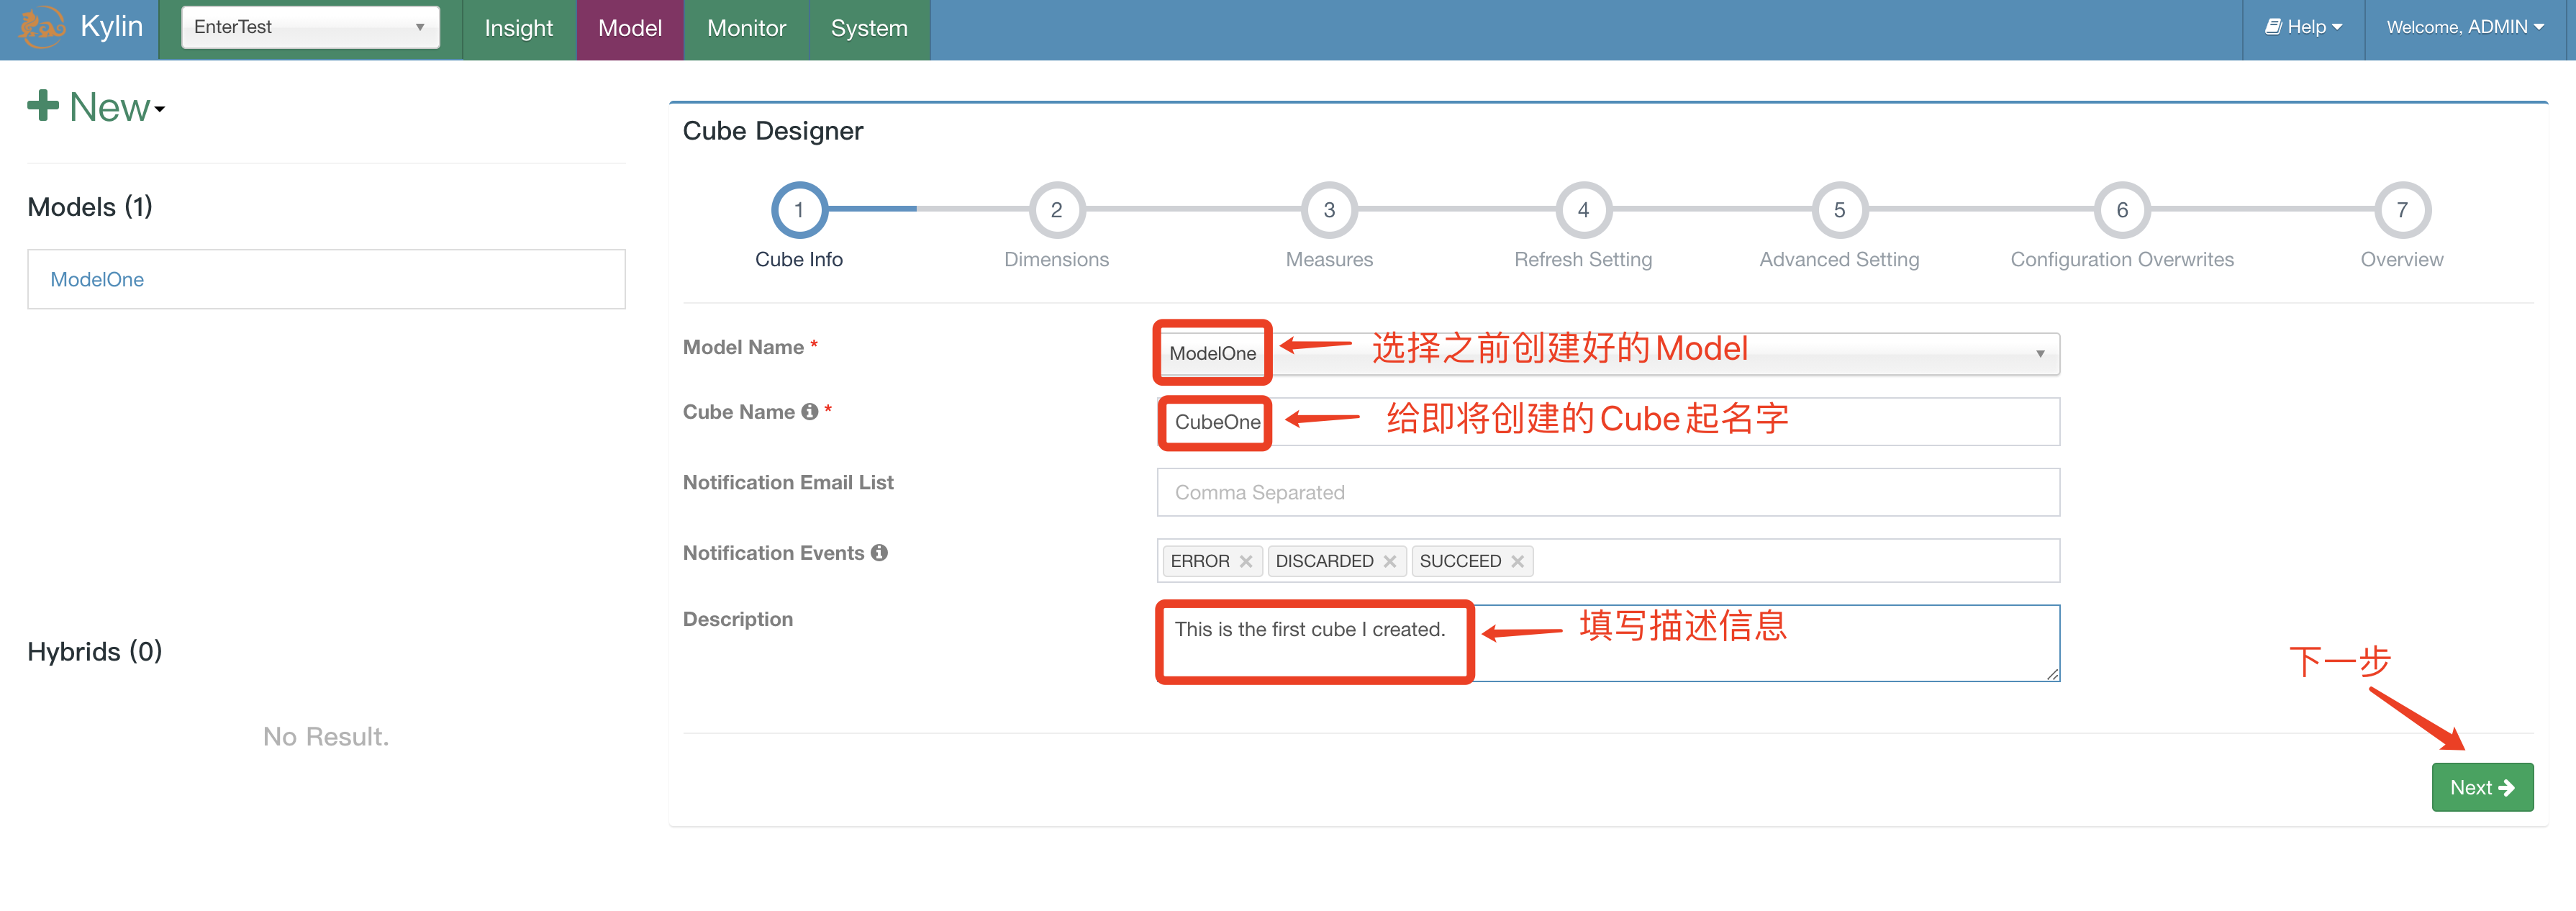2576x911 pixels.
Task: Click step 2 Dimensions circle
Action: (1056, 210)
